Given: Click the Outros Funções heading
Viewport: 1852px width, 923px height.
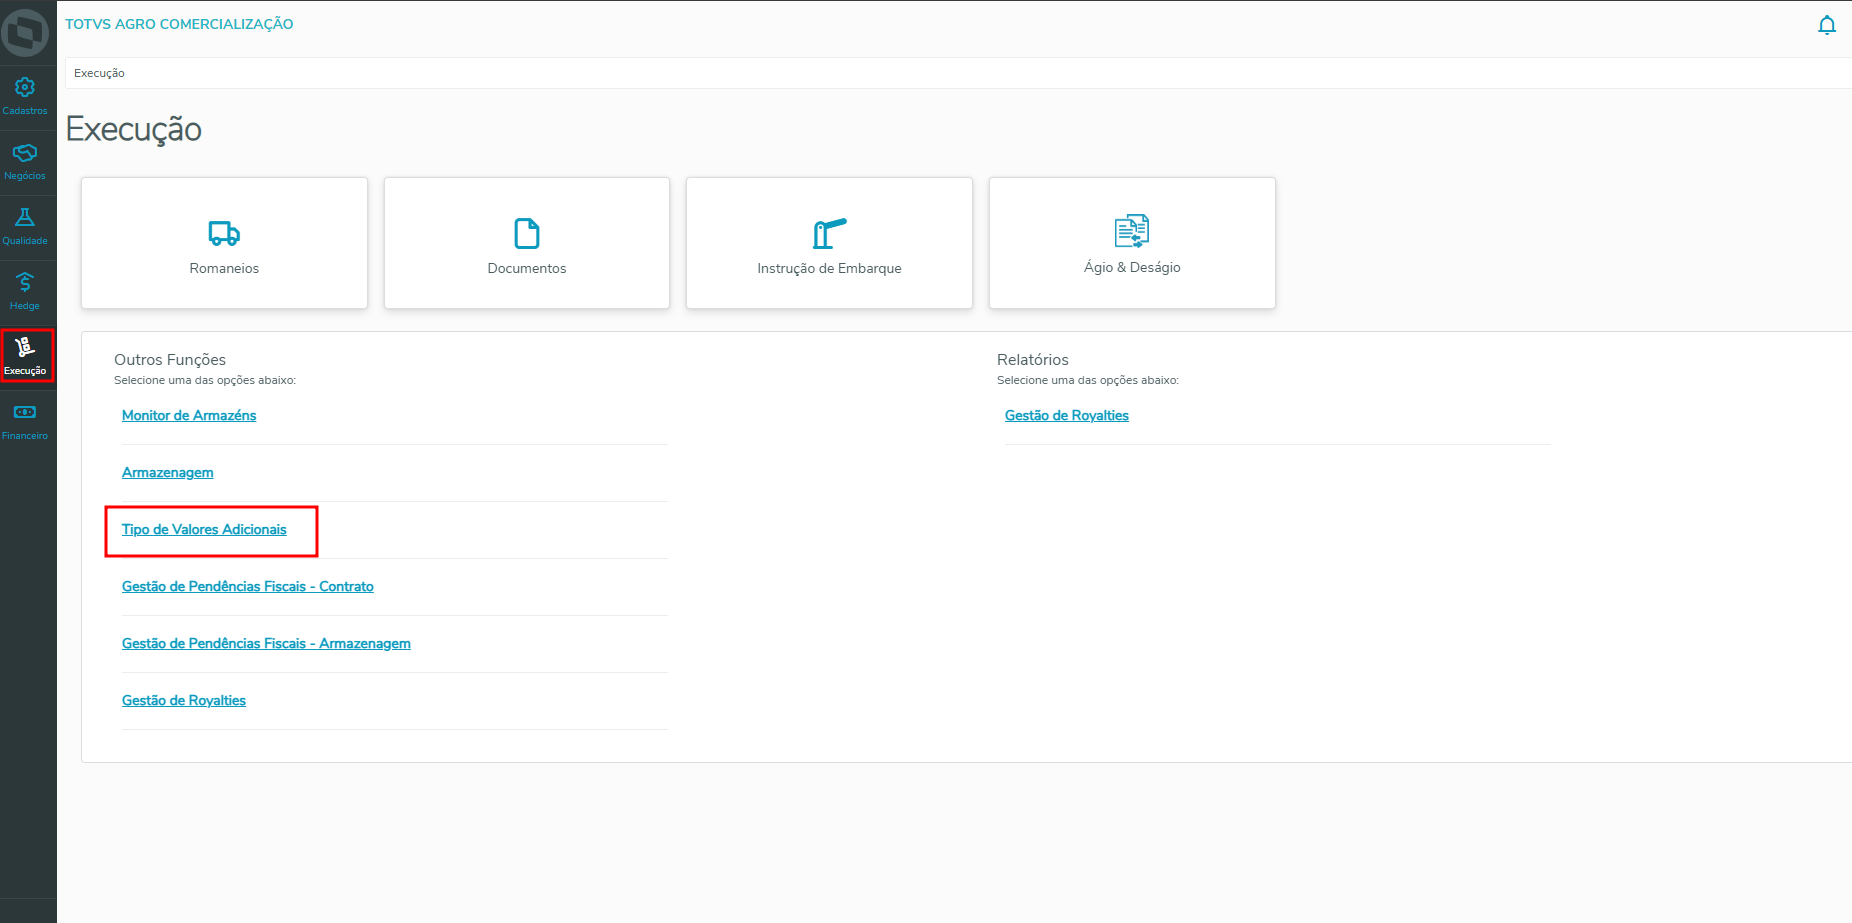Looking at the screenshot, I should pos(170,359).
